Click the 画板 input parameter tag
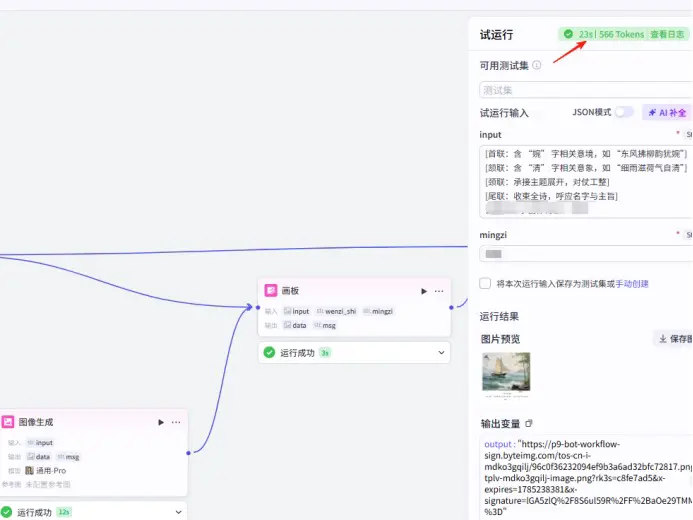 [297, 311]
